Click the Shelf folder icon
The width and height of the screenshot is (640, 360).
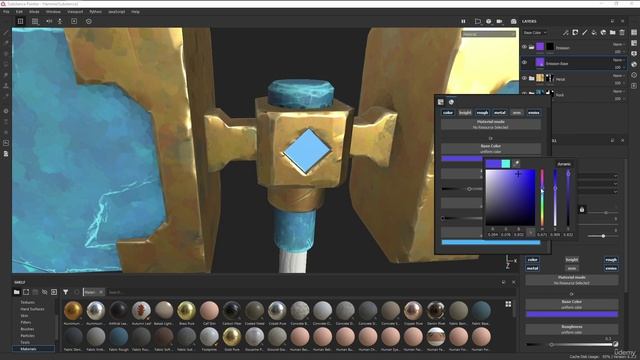coord(16,292)
